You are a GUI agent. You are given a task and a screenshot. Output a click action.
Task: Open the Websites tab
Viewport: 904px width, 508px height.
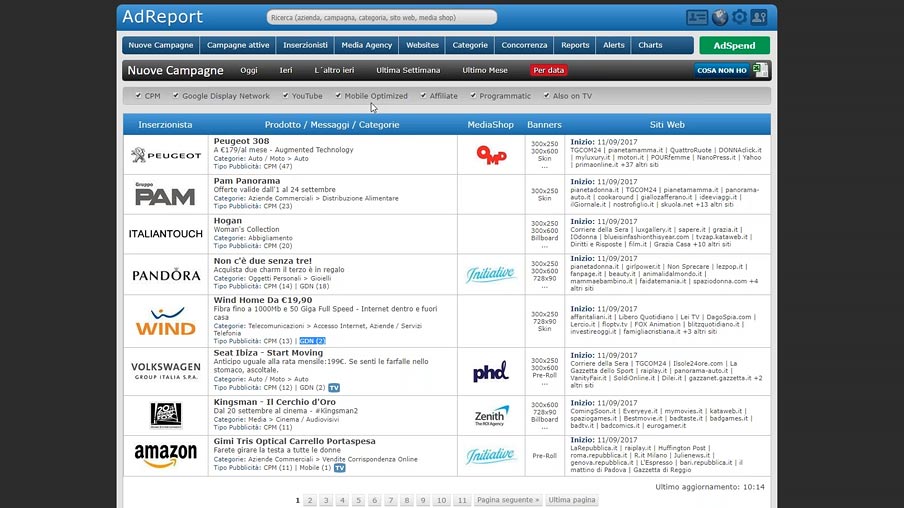click(422, 45)
